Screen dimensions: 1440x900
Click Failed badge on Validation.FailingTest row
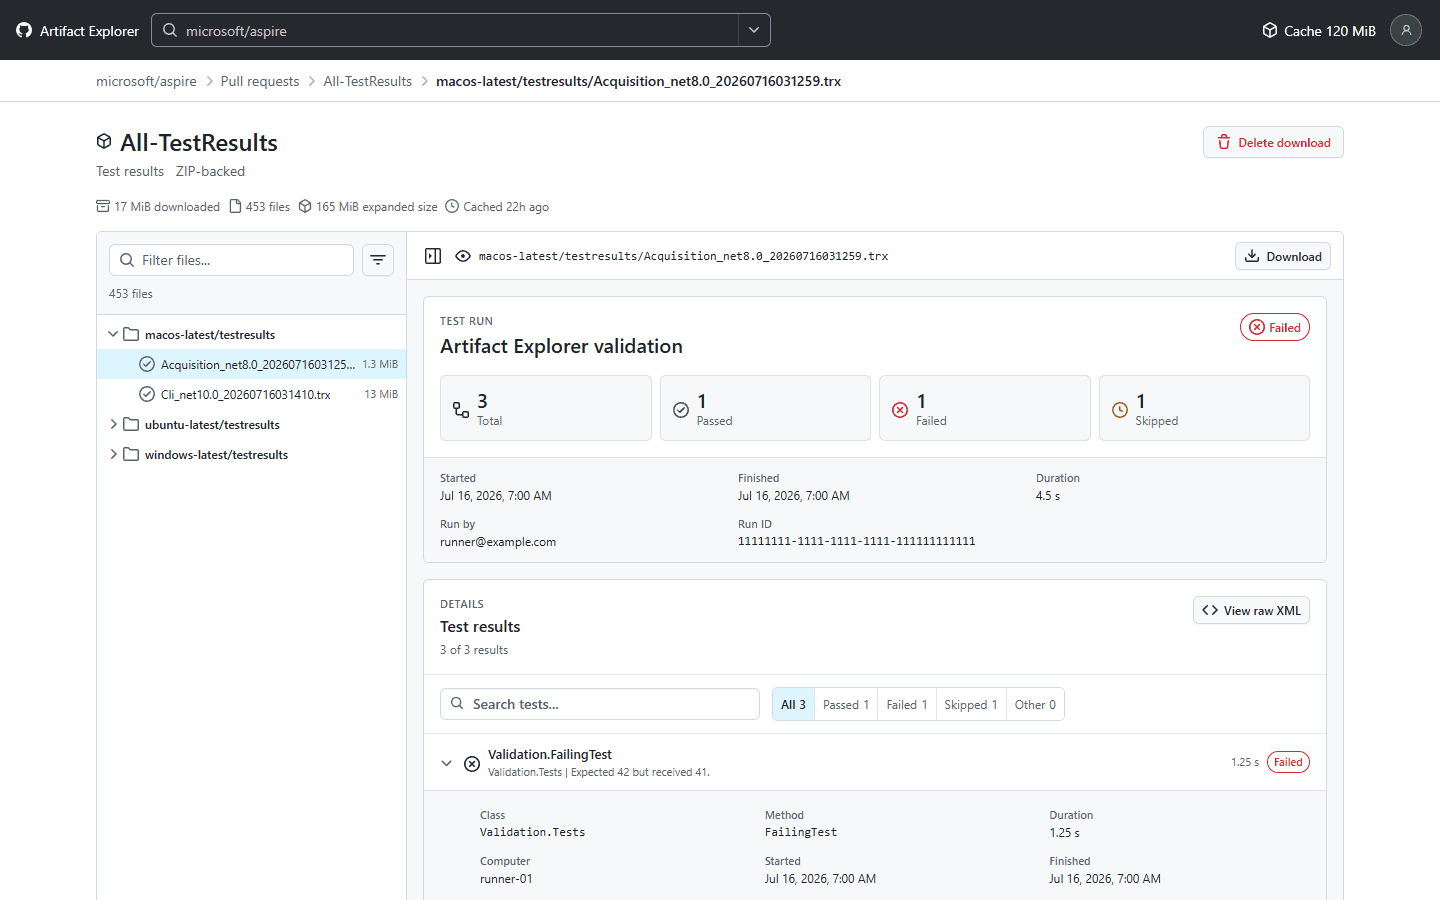pyautogui.click(x=1288, y=762)
